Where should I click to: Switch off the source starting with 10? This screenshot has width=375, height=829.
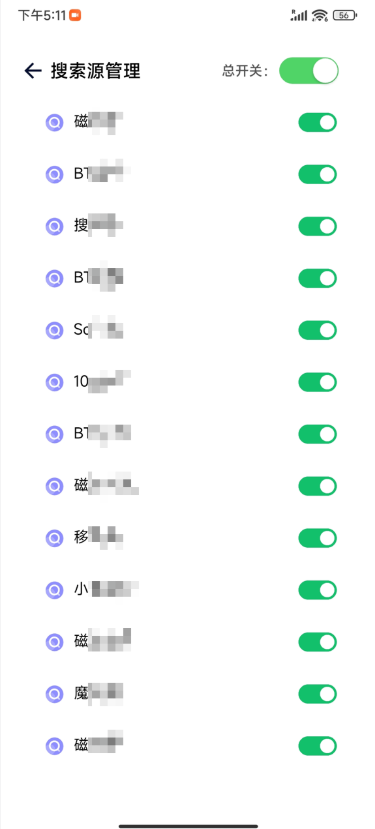click(x=317, y=382)
